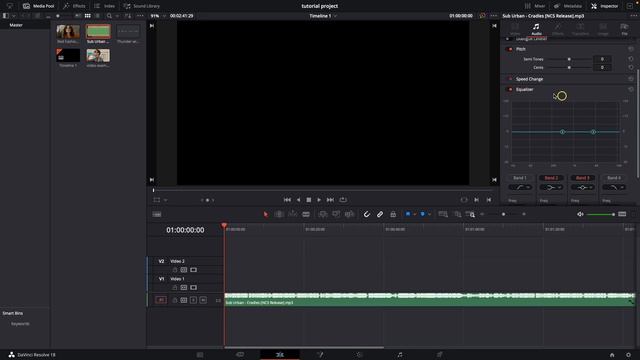Screen dimensions: 640x360
Task: Adjust the timeline zoom slider
Action: pyautogui.click(x=503, y=214)
